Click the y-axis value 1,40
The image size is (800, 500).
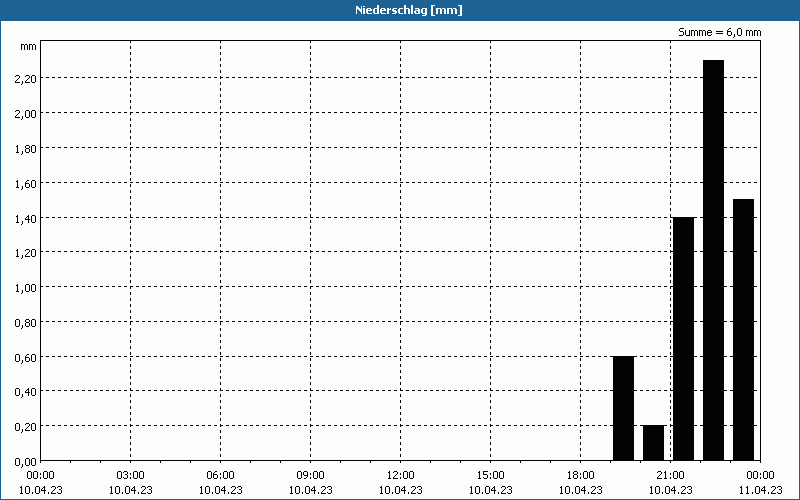[26, 218]
